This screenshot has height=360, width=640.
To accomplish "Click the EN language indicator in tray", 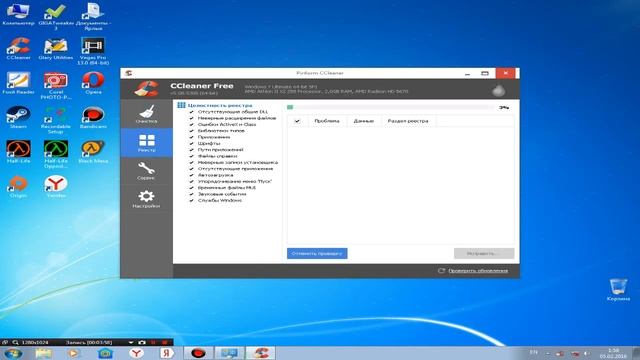I will click(533, 352).
